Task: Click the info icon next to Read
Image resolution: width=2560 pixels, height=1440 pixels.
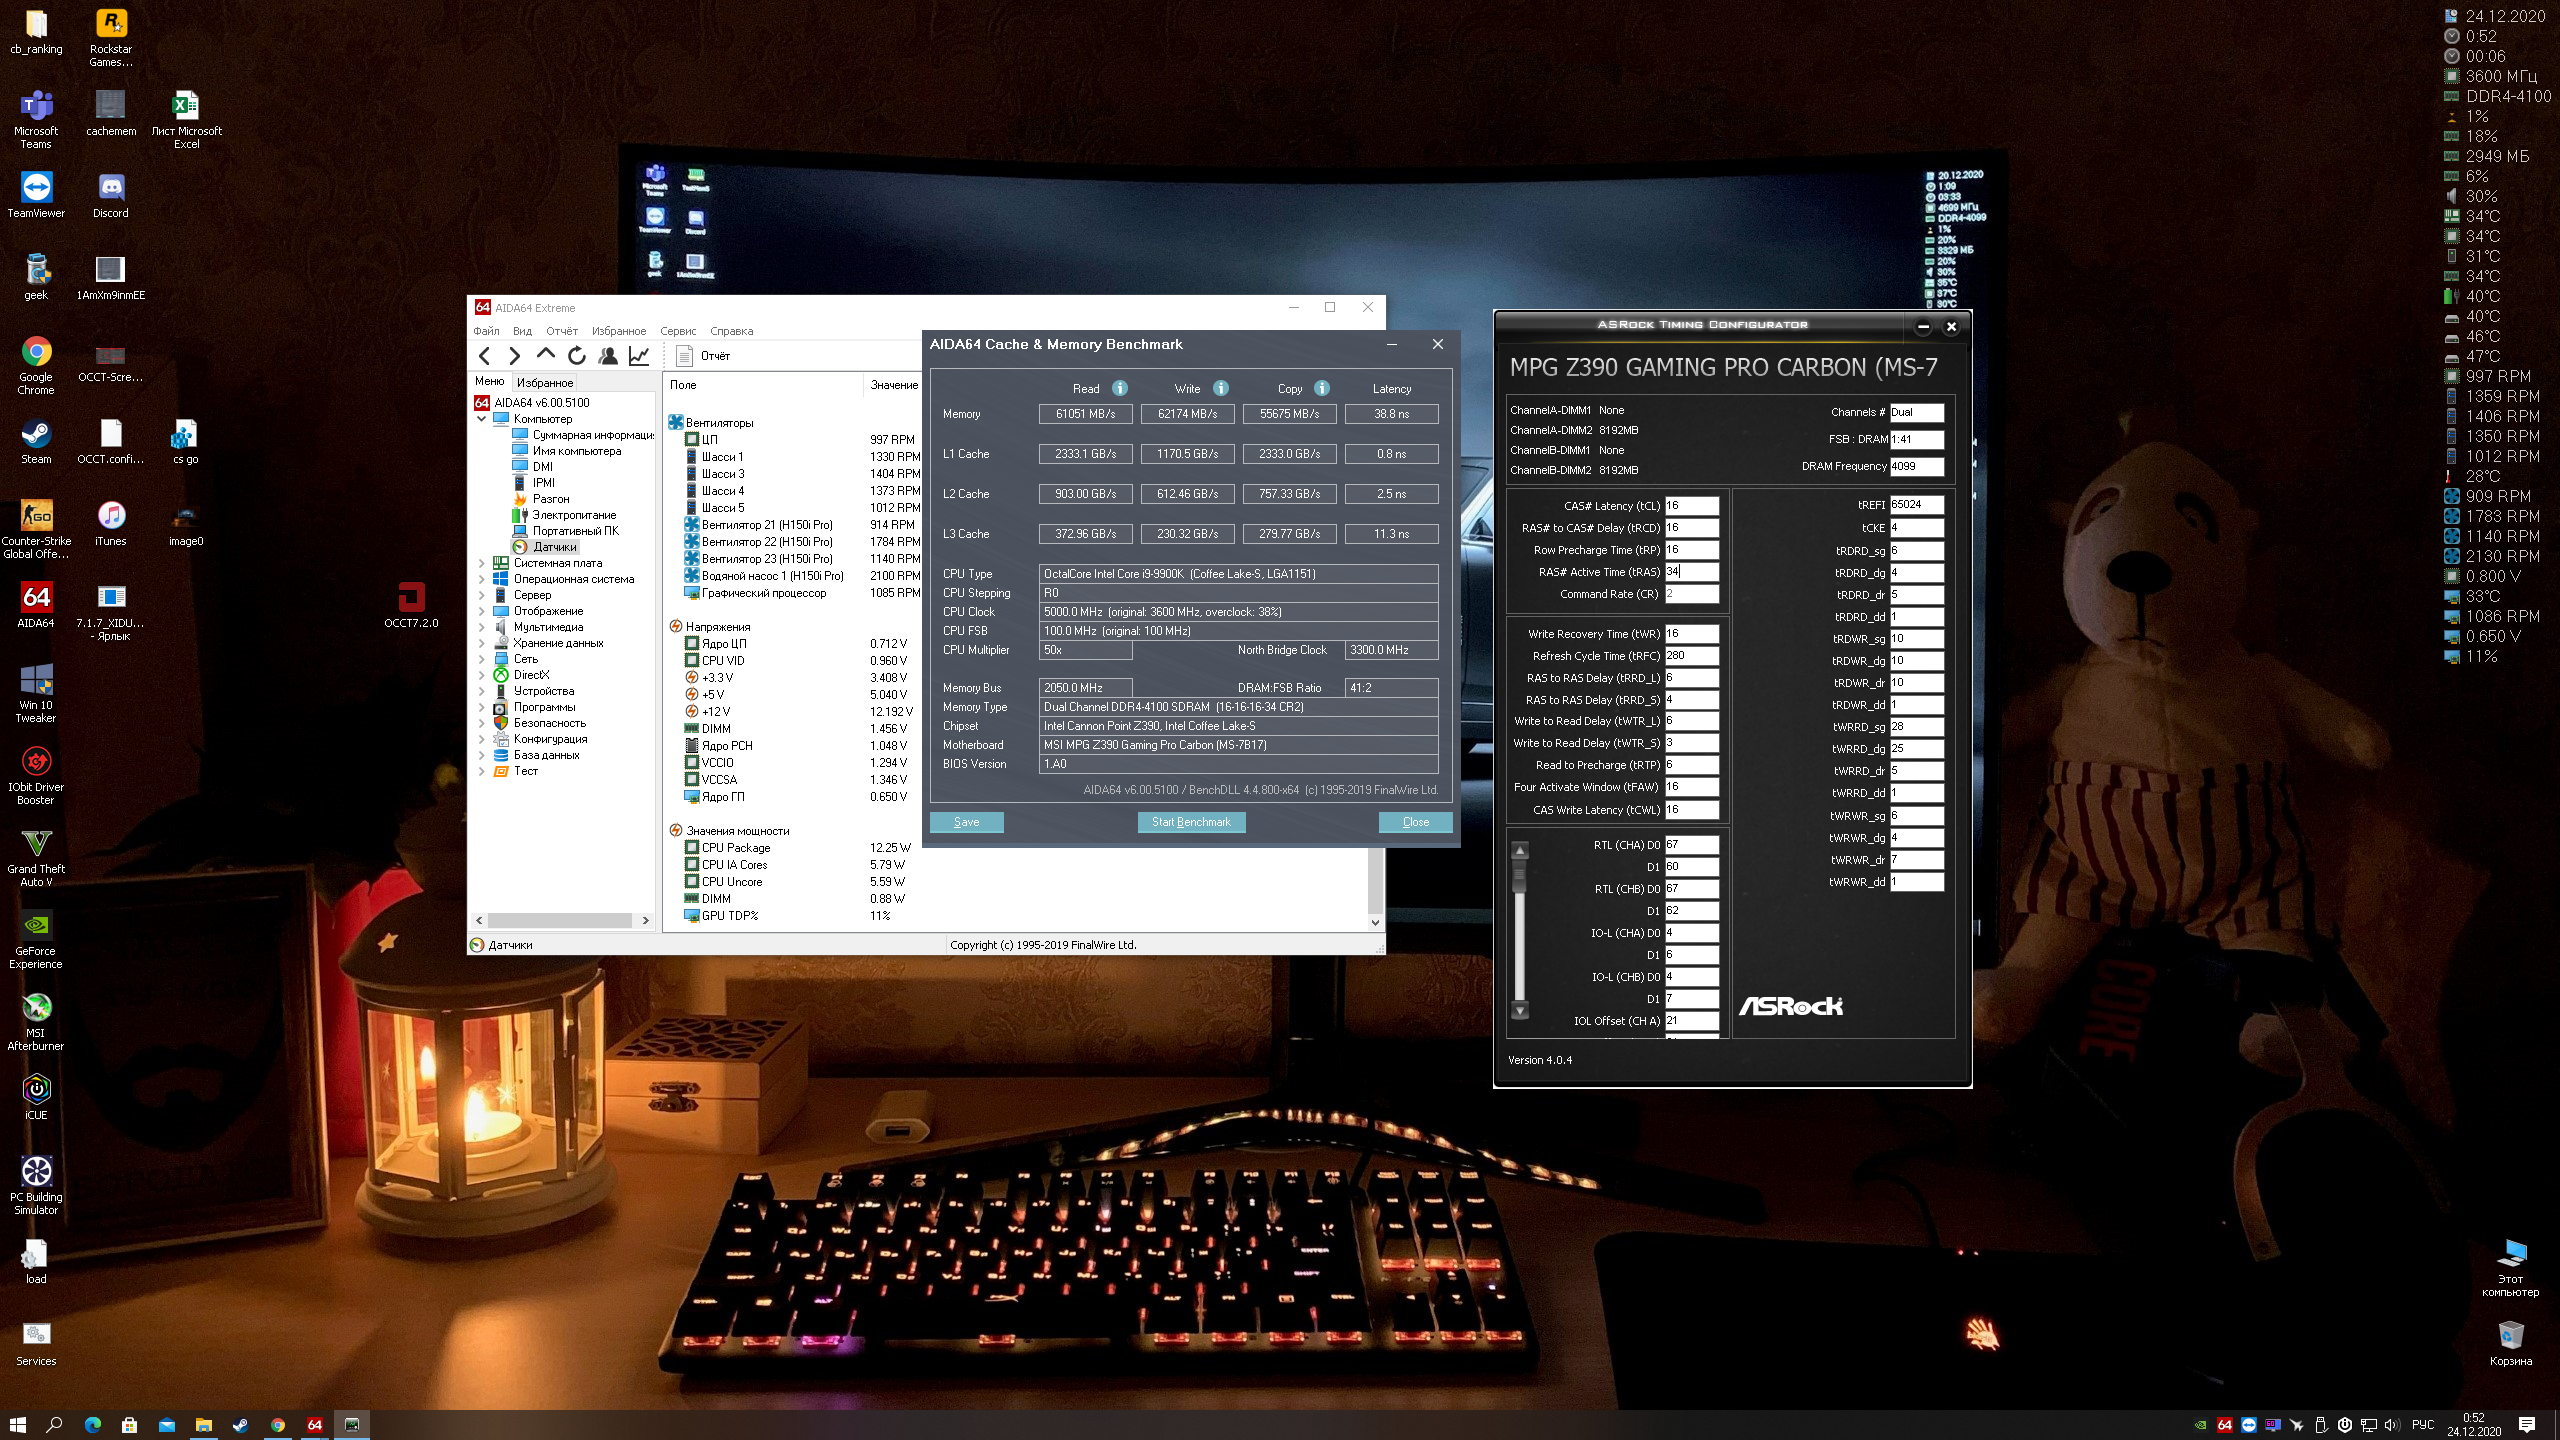Action: [x=1120, y=388]
